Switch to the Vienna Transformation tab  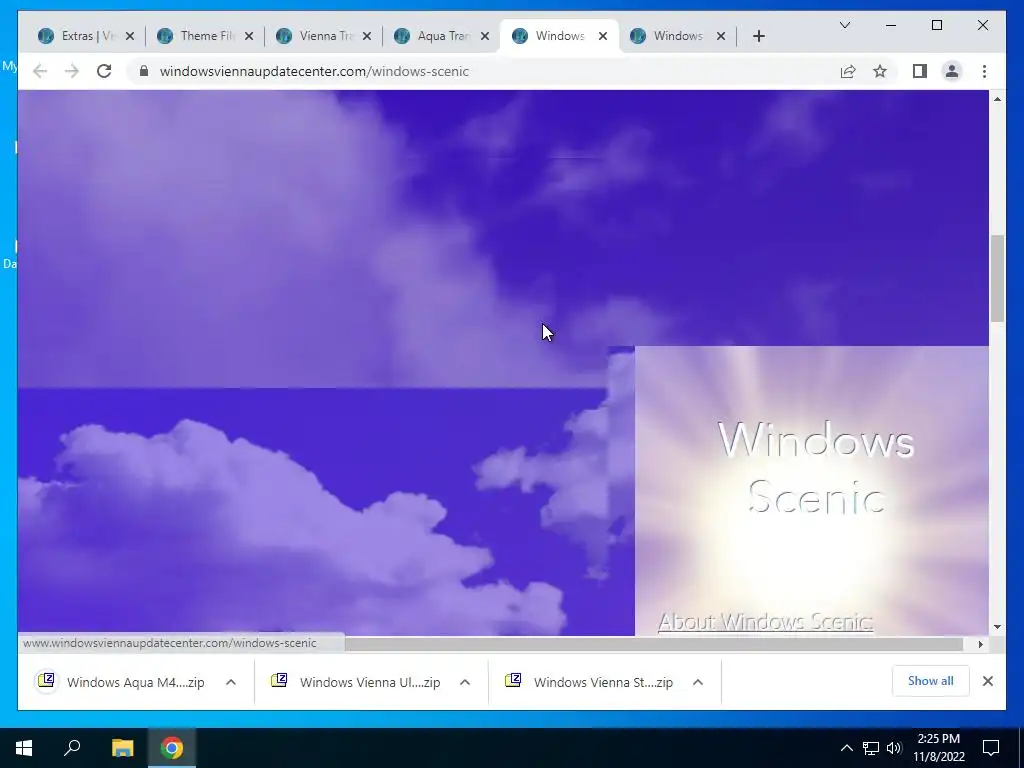pos(323,36)
